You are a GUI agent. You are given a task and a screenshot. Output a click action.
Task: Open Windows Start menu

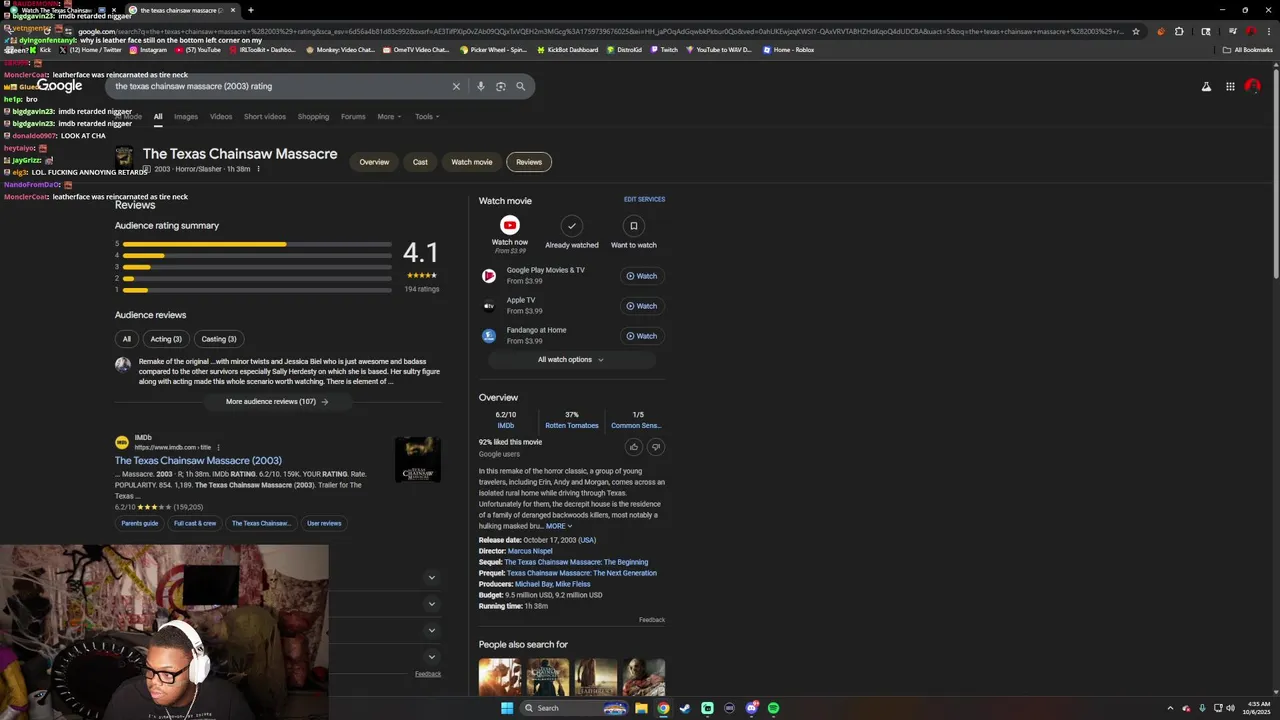click(x=507, y=708)
